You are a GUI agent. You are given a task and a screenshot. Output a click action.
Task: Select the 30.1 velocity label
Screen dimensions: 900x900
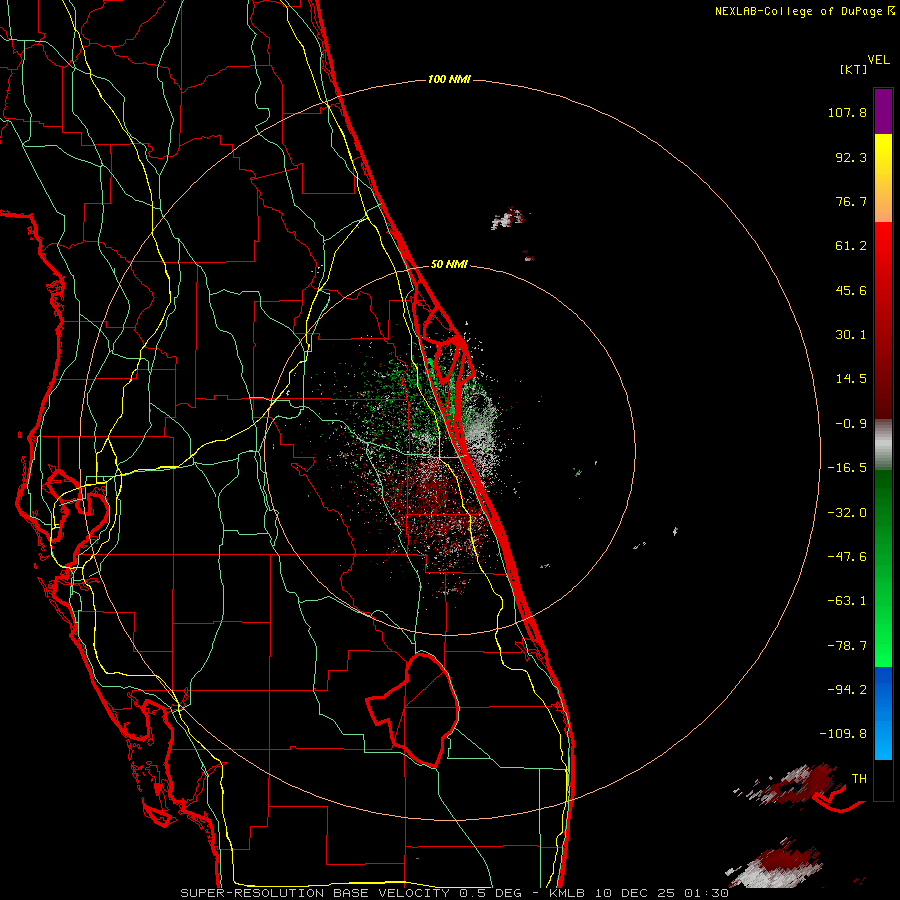click(x=851, y=335)
